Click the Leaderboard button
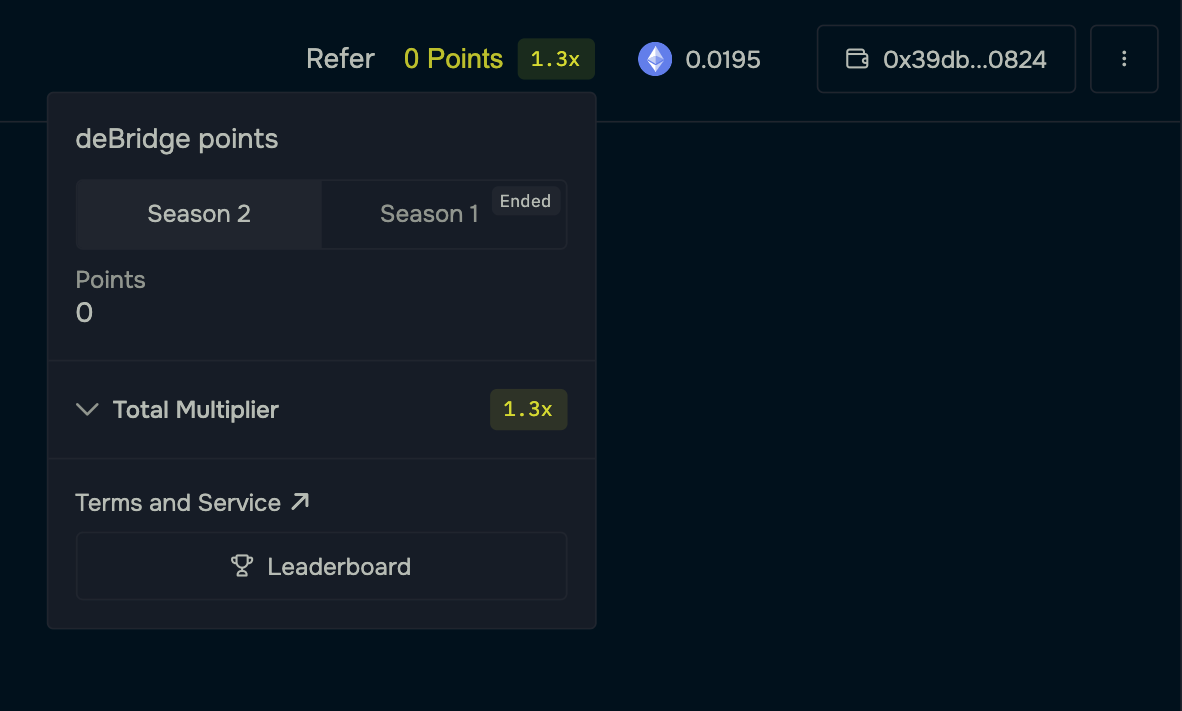The width and height of the screenshot is (1182, 711). (x=321, y=566)
